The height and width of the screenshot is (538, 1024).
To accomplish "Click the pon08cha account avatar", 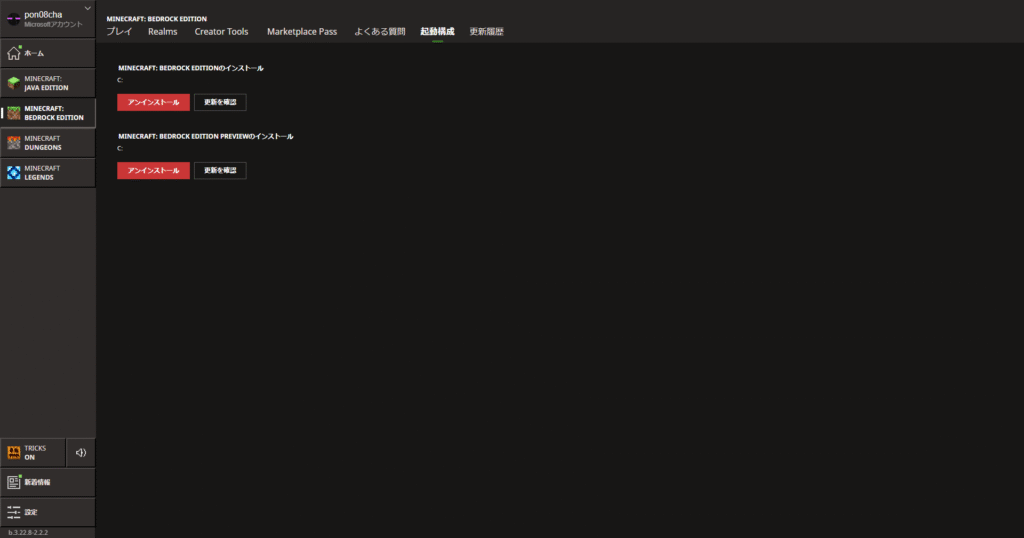I will point(13,19).
